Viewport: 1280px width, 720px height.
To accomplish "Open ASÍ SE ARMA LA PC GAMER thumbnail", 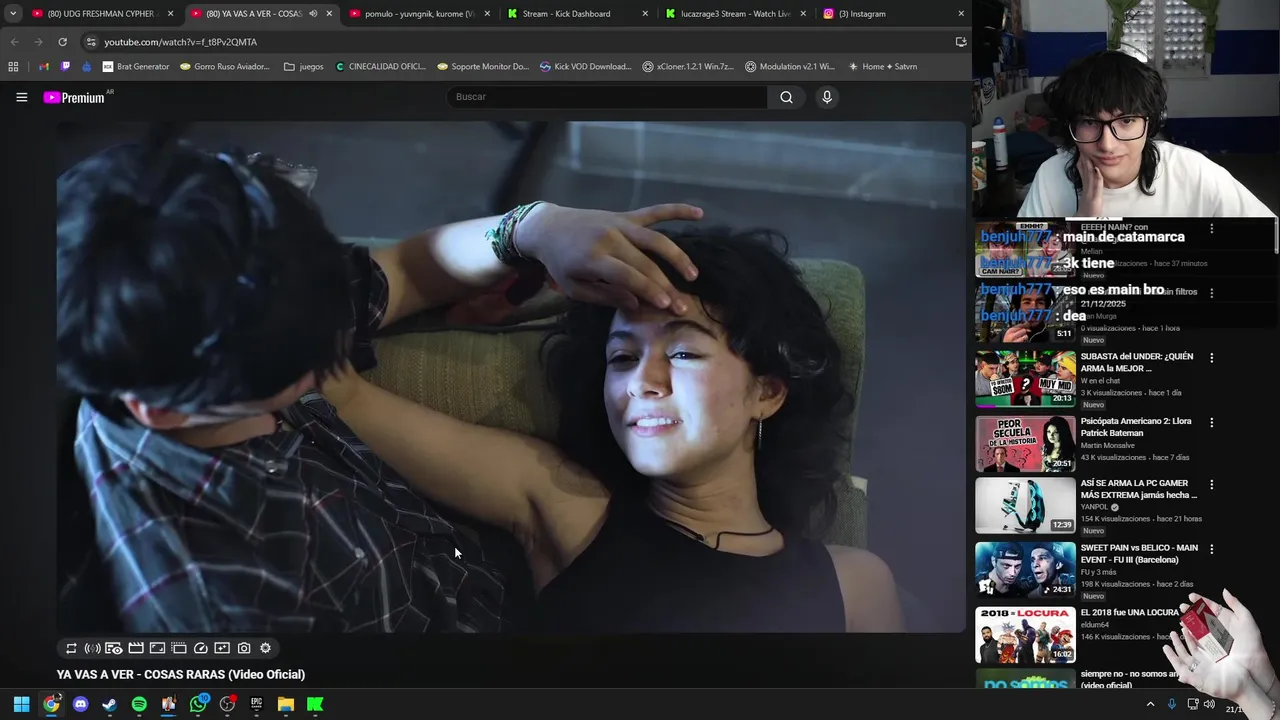I will [1025, 505].
